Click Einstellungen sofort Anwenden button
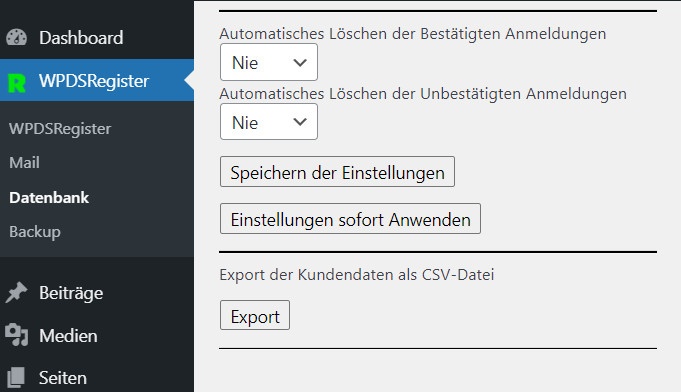 [350, 219]
